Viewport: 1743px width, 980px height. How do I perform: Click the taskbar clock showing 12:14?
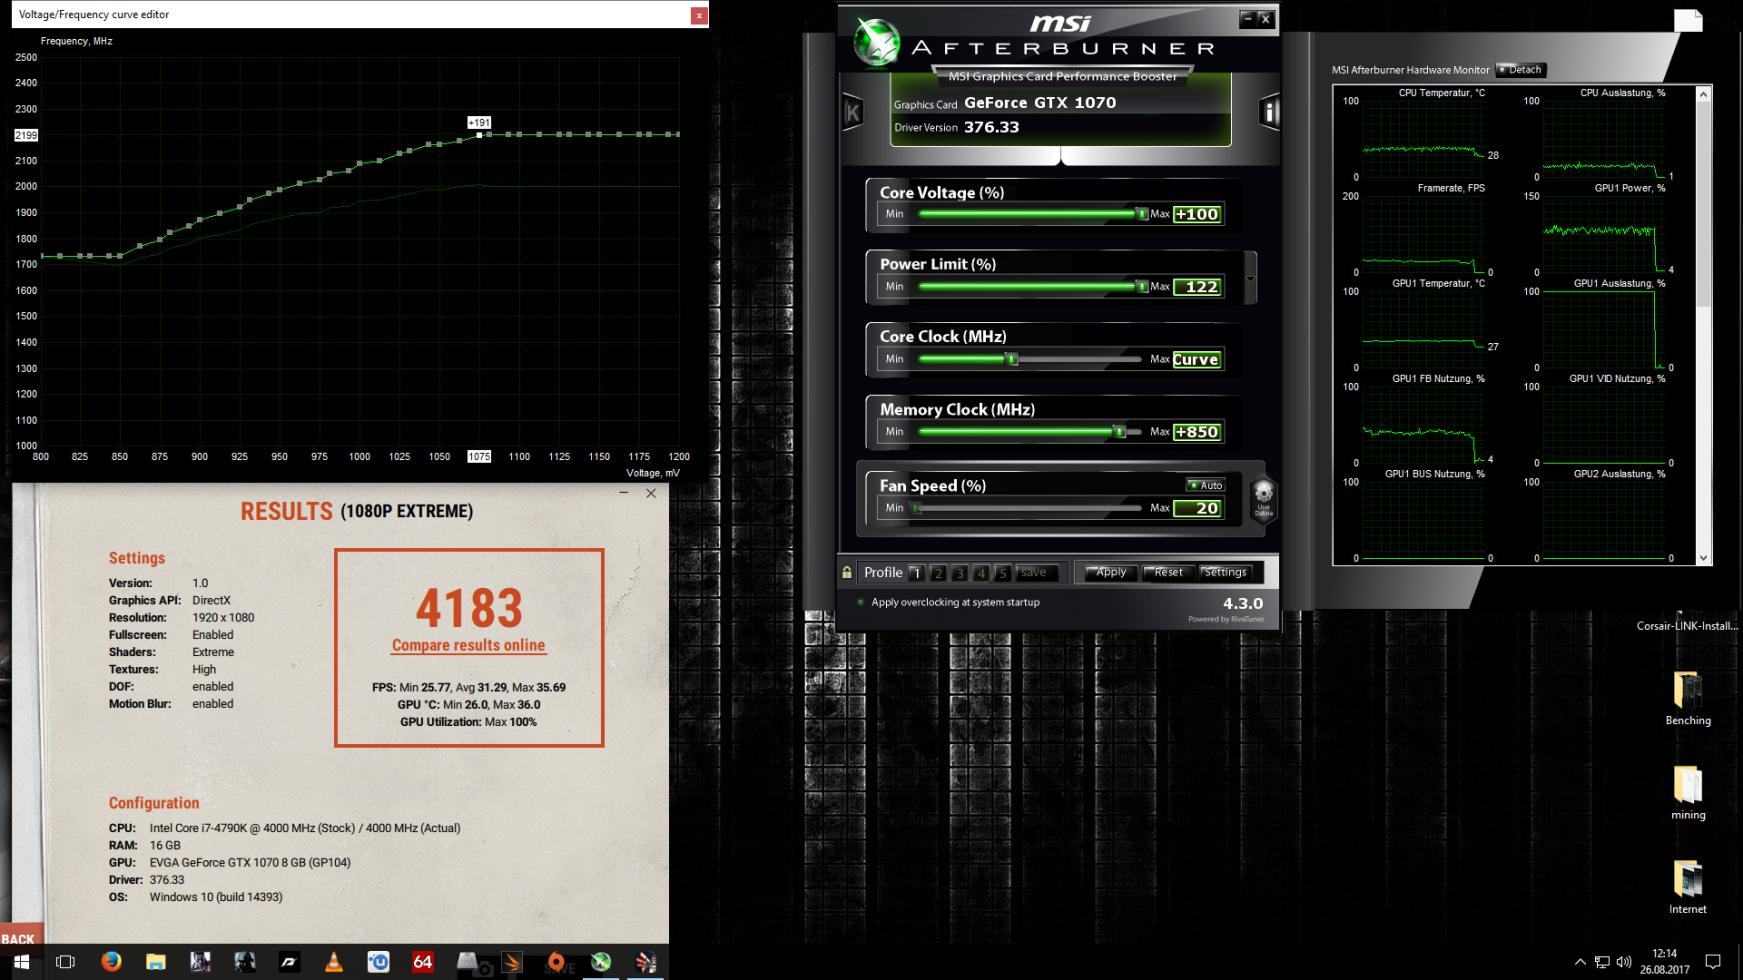[1664, 962]
